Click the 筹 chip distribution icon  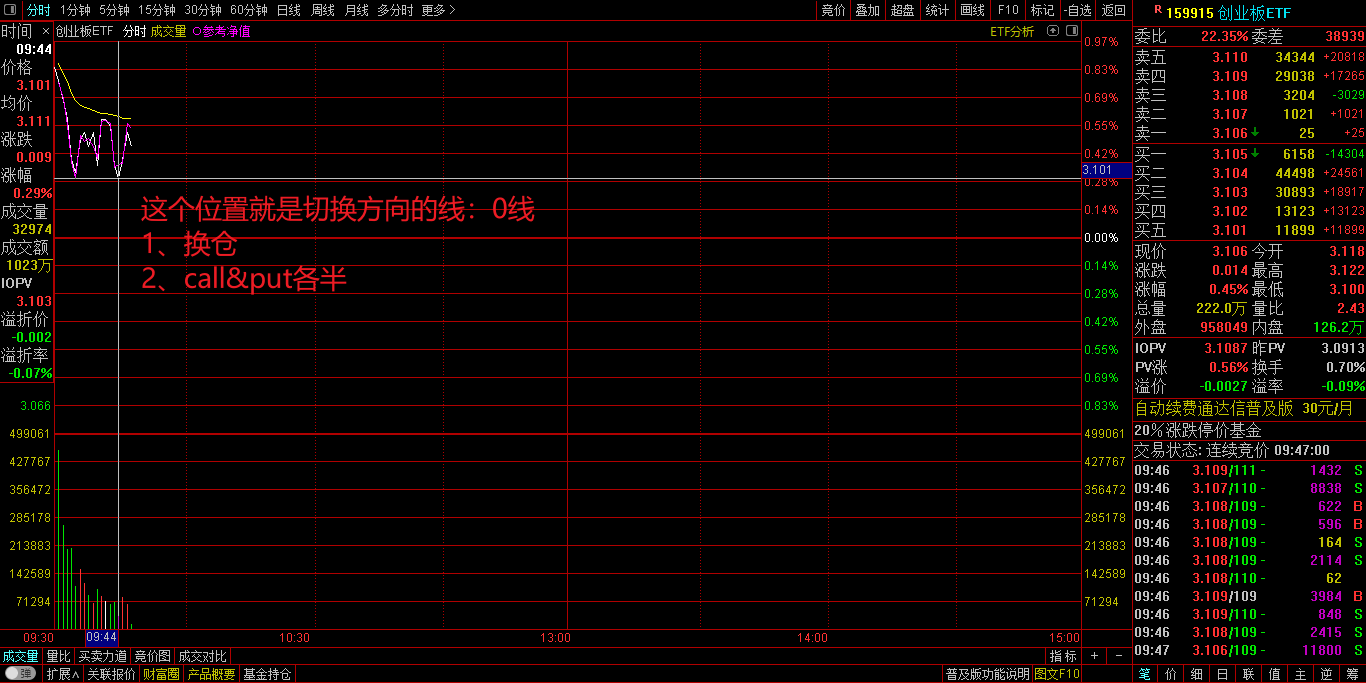[x=1353, y=674]
